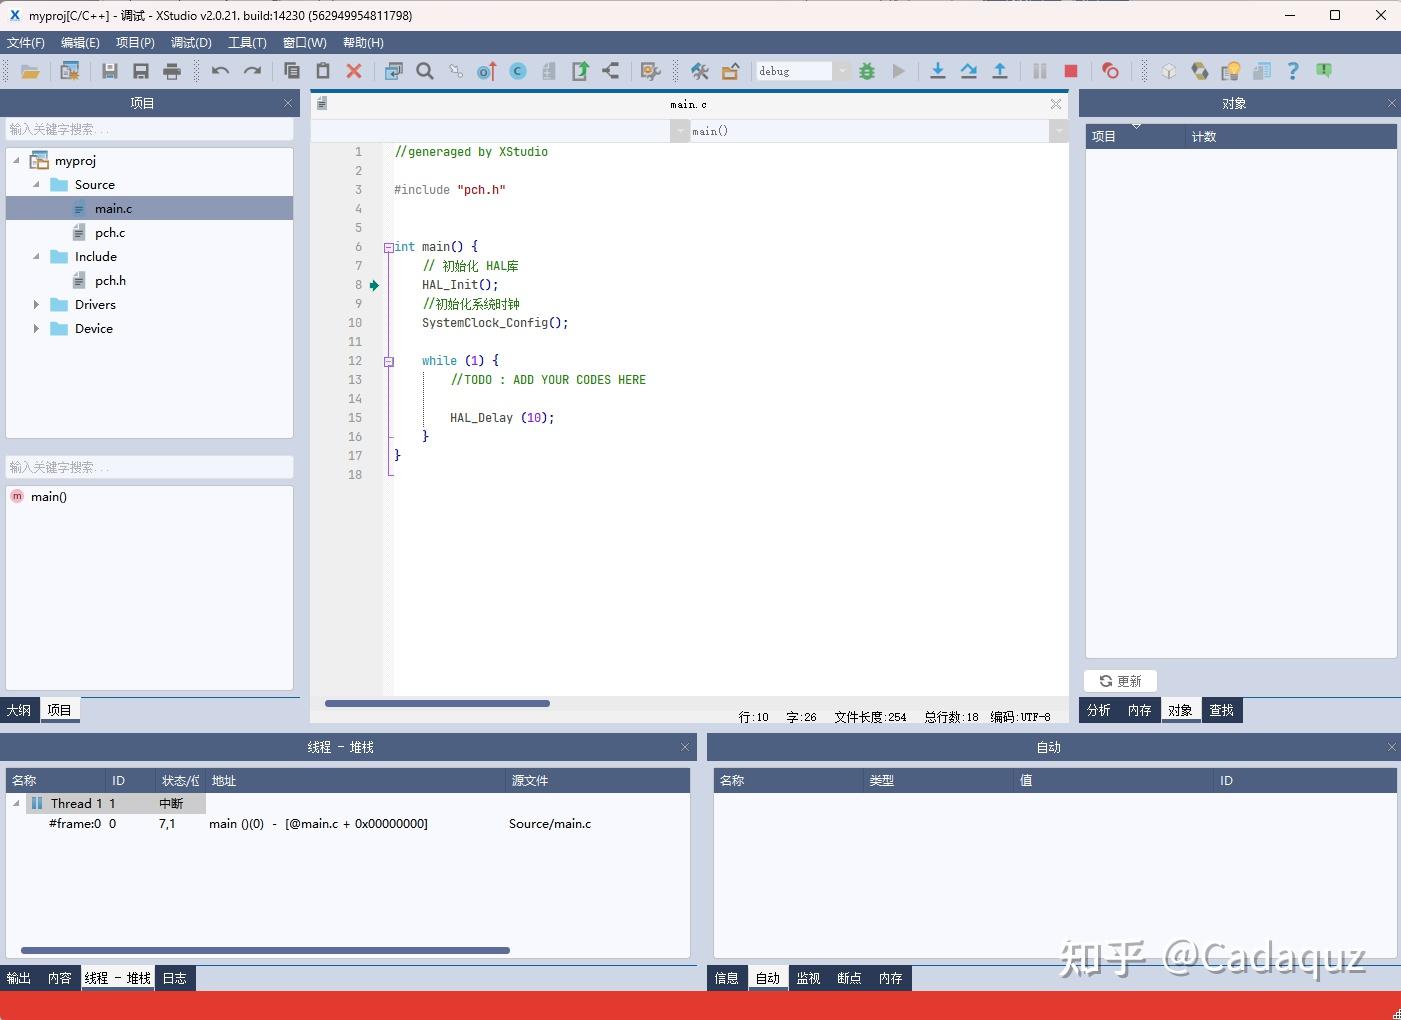
Task: Copy with the copy toolbar icon
Action: [292, 71]
